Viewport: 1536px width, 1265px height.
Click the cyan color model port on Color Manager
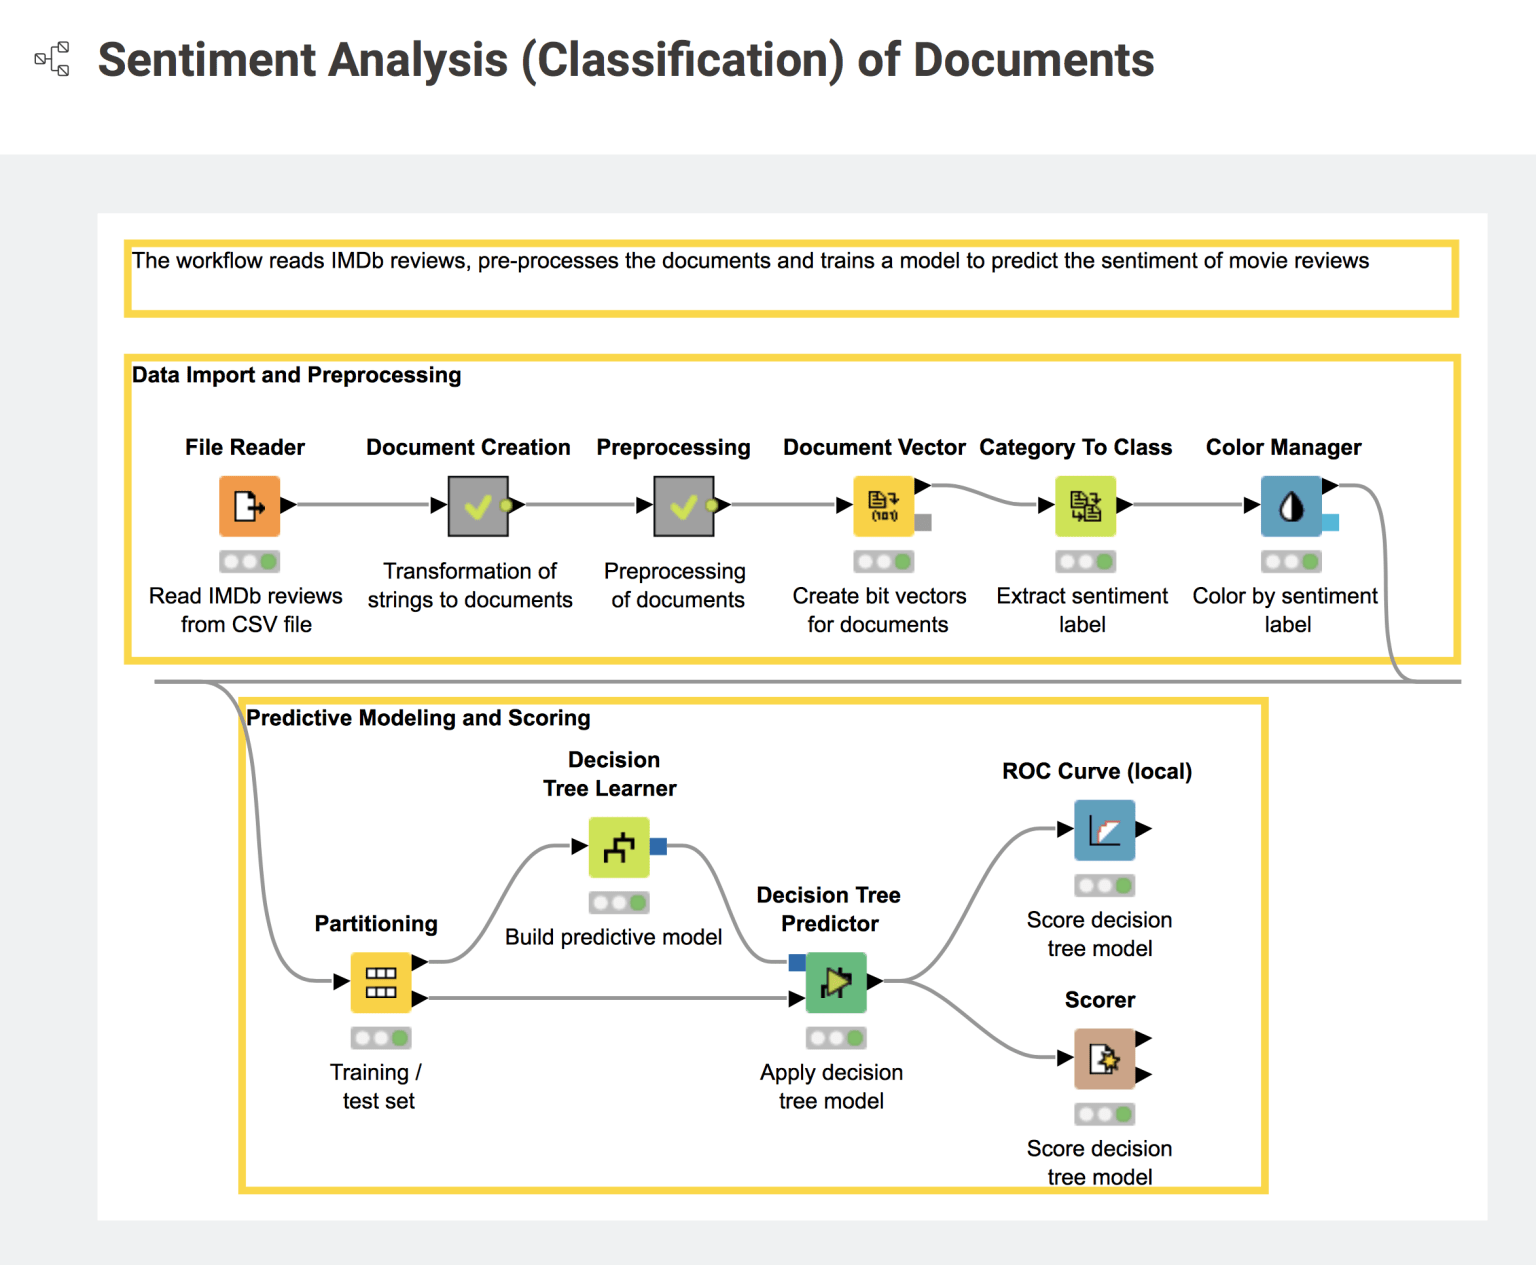(1330, 522)
